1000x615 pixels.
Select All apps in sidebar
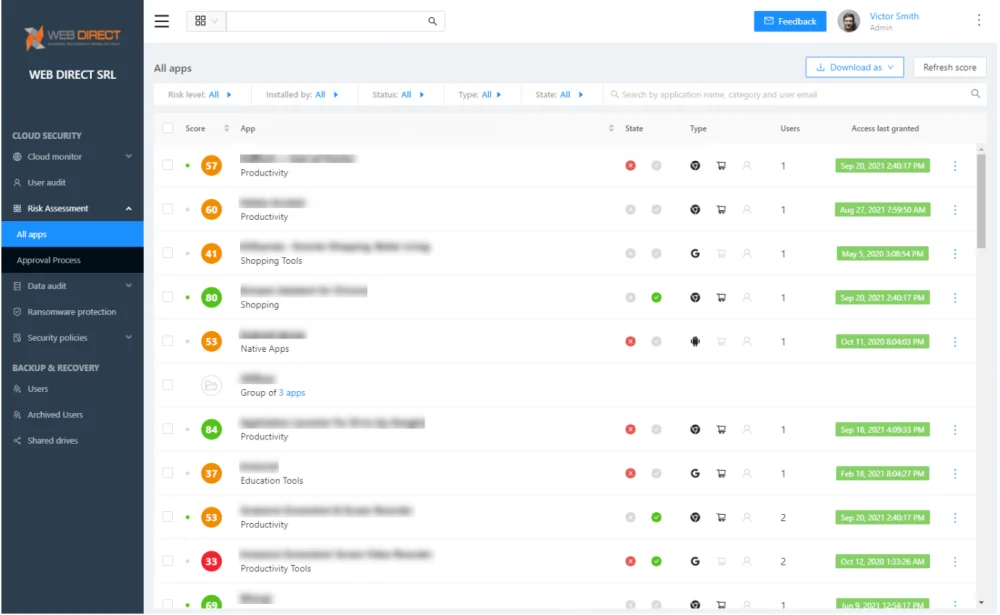tap(72, 234)
